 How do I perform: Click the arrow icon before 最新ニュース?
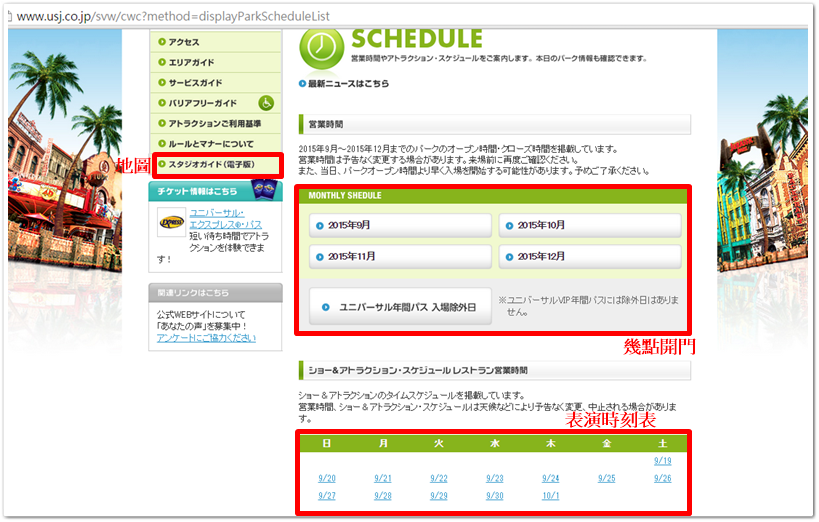[302, 84]
